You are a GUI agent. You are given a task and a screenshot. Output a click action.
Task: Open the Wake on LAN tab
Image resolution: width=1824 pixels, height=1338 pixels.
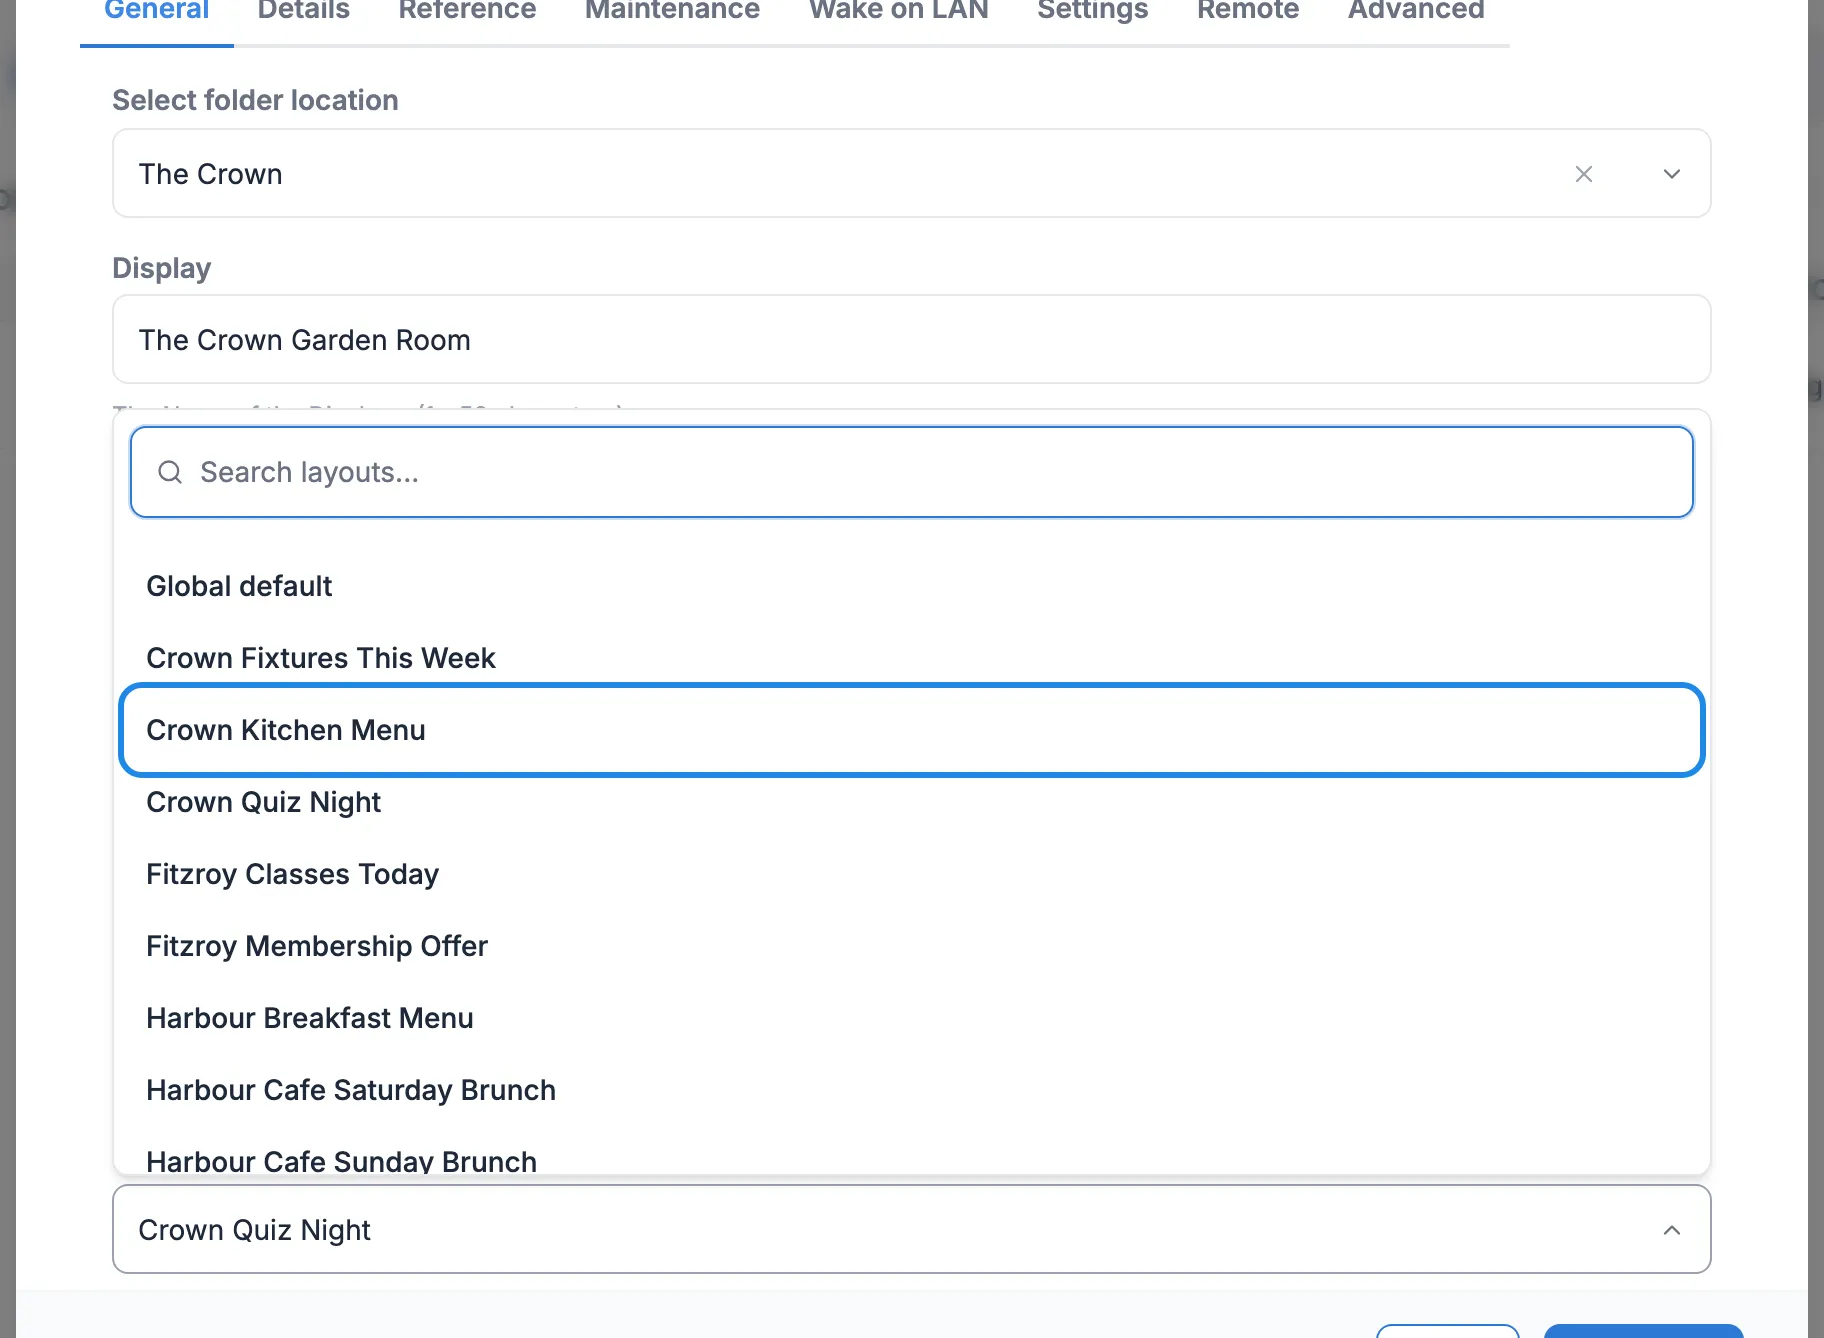click(899, 11)
